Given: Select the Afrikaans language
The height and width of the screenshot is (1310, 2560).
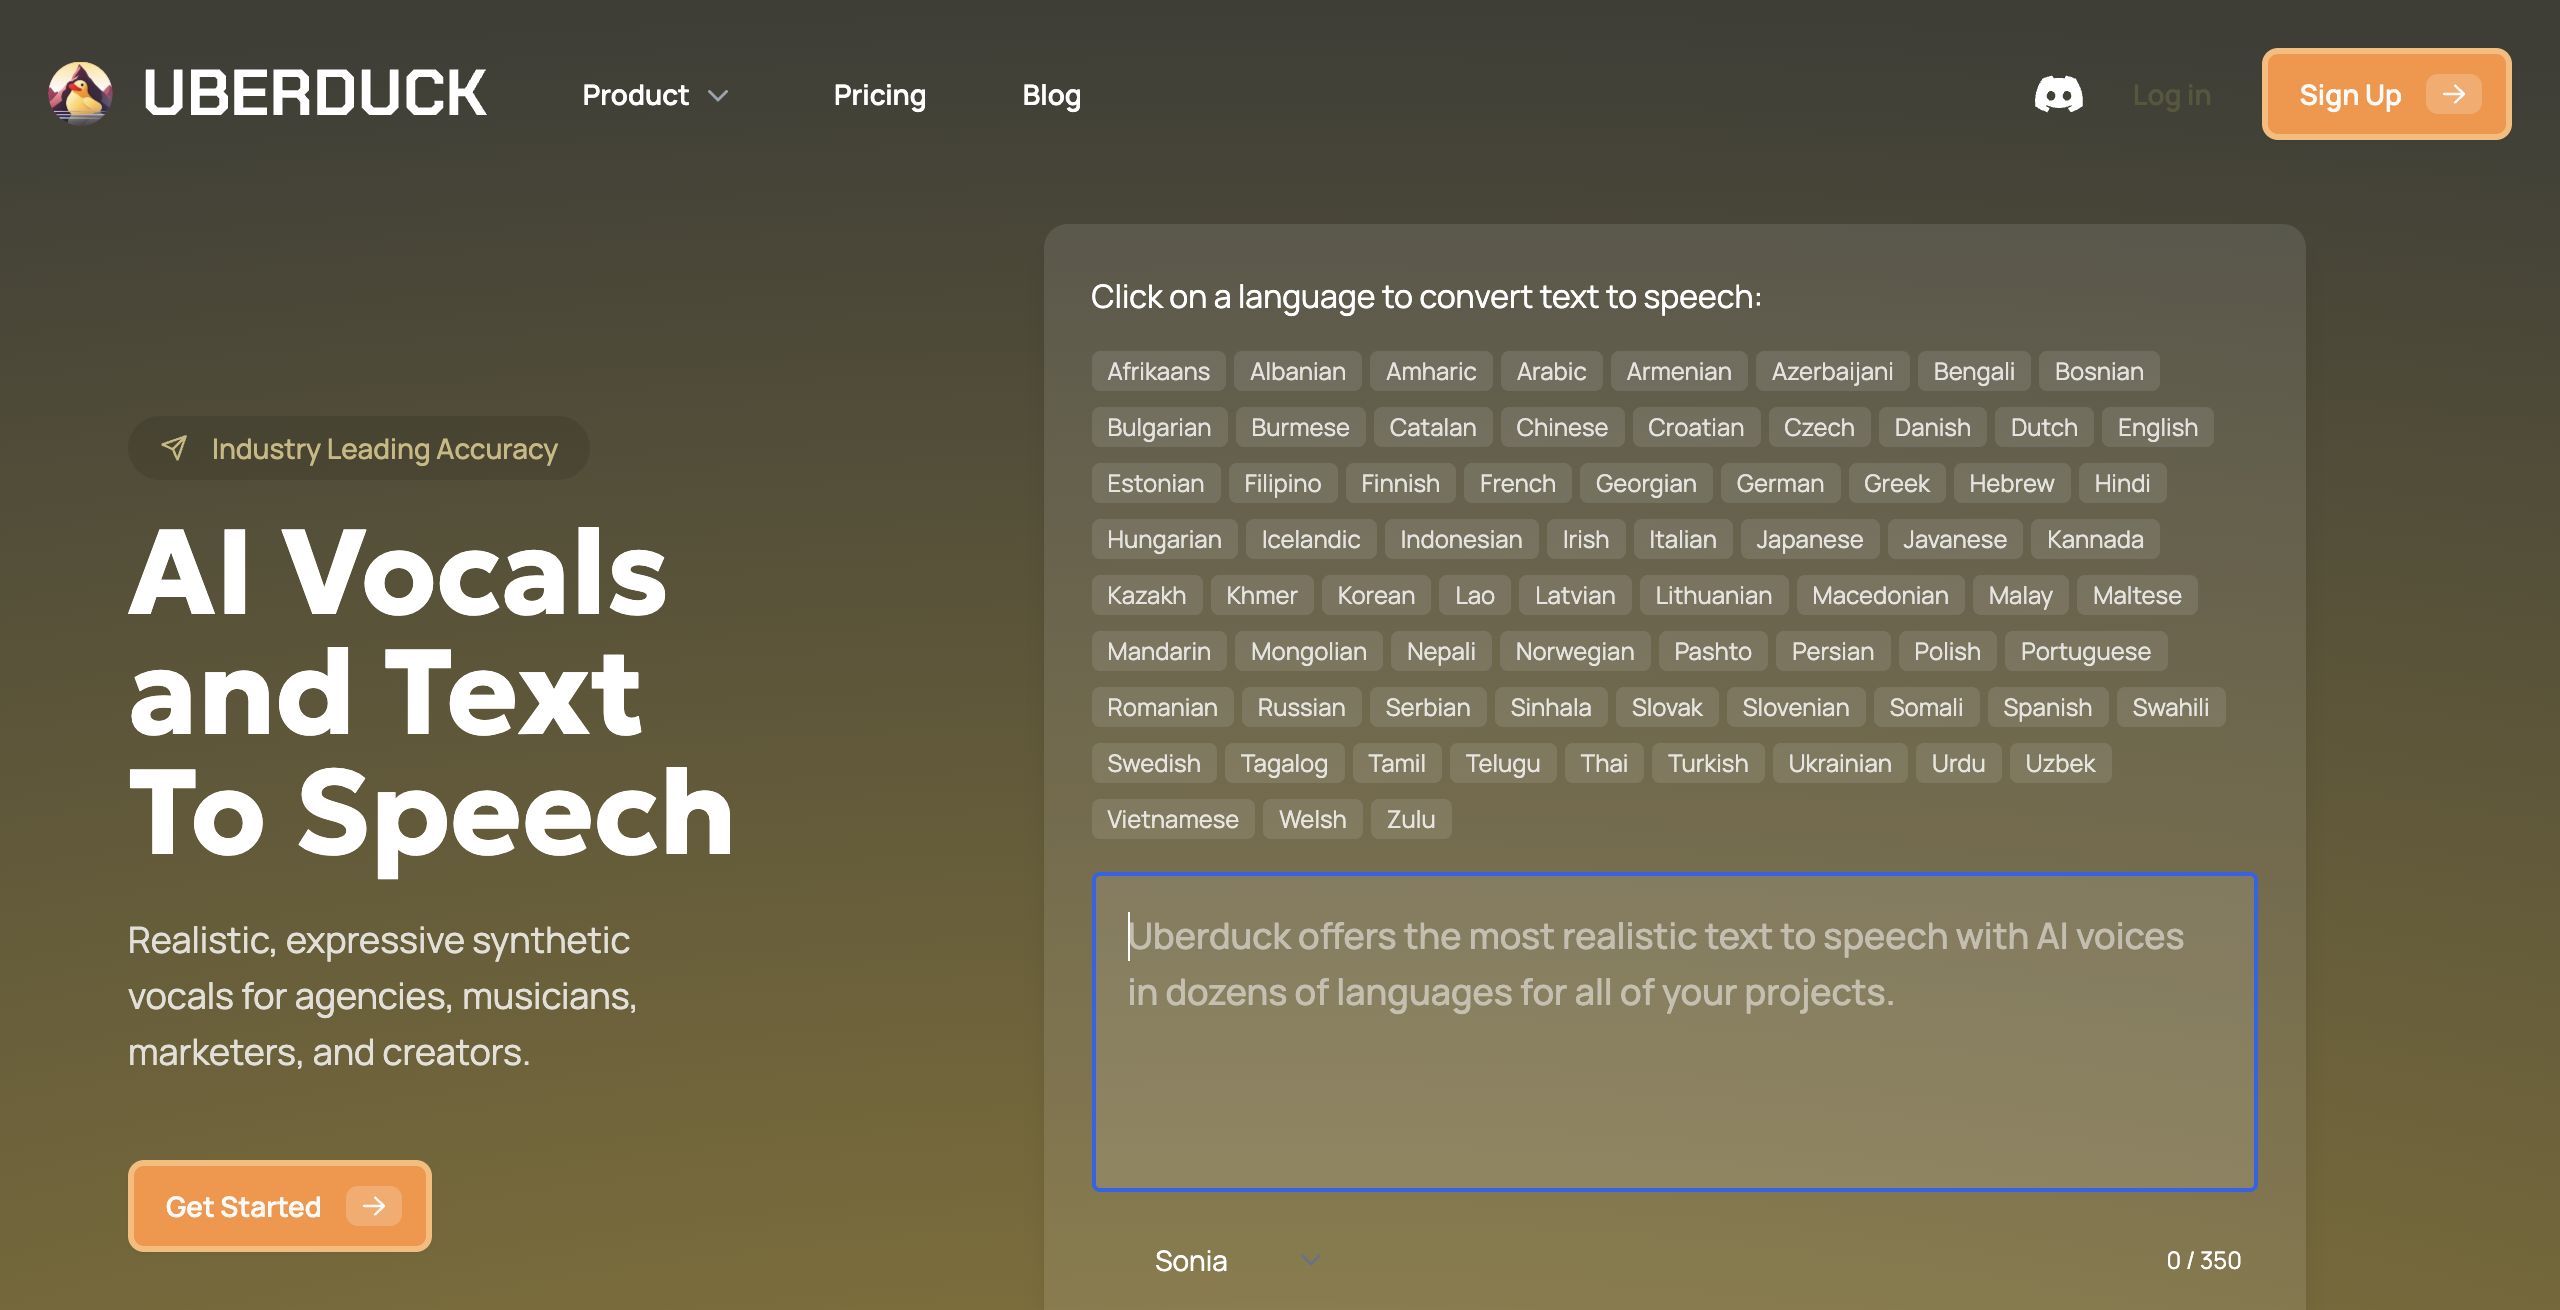Looking at the screenshot, I should tap(1158, 371).
